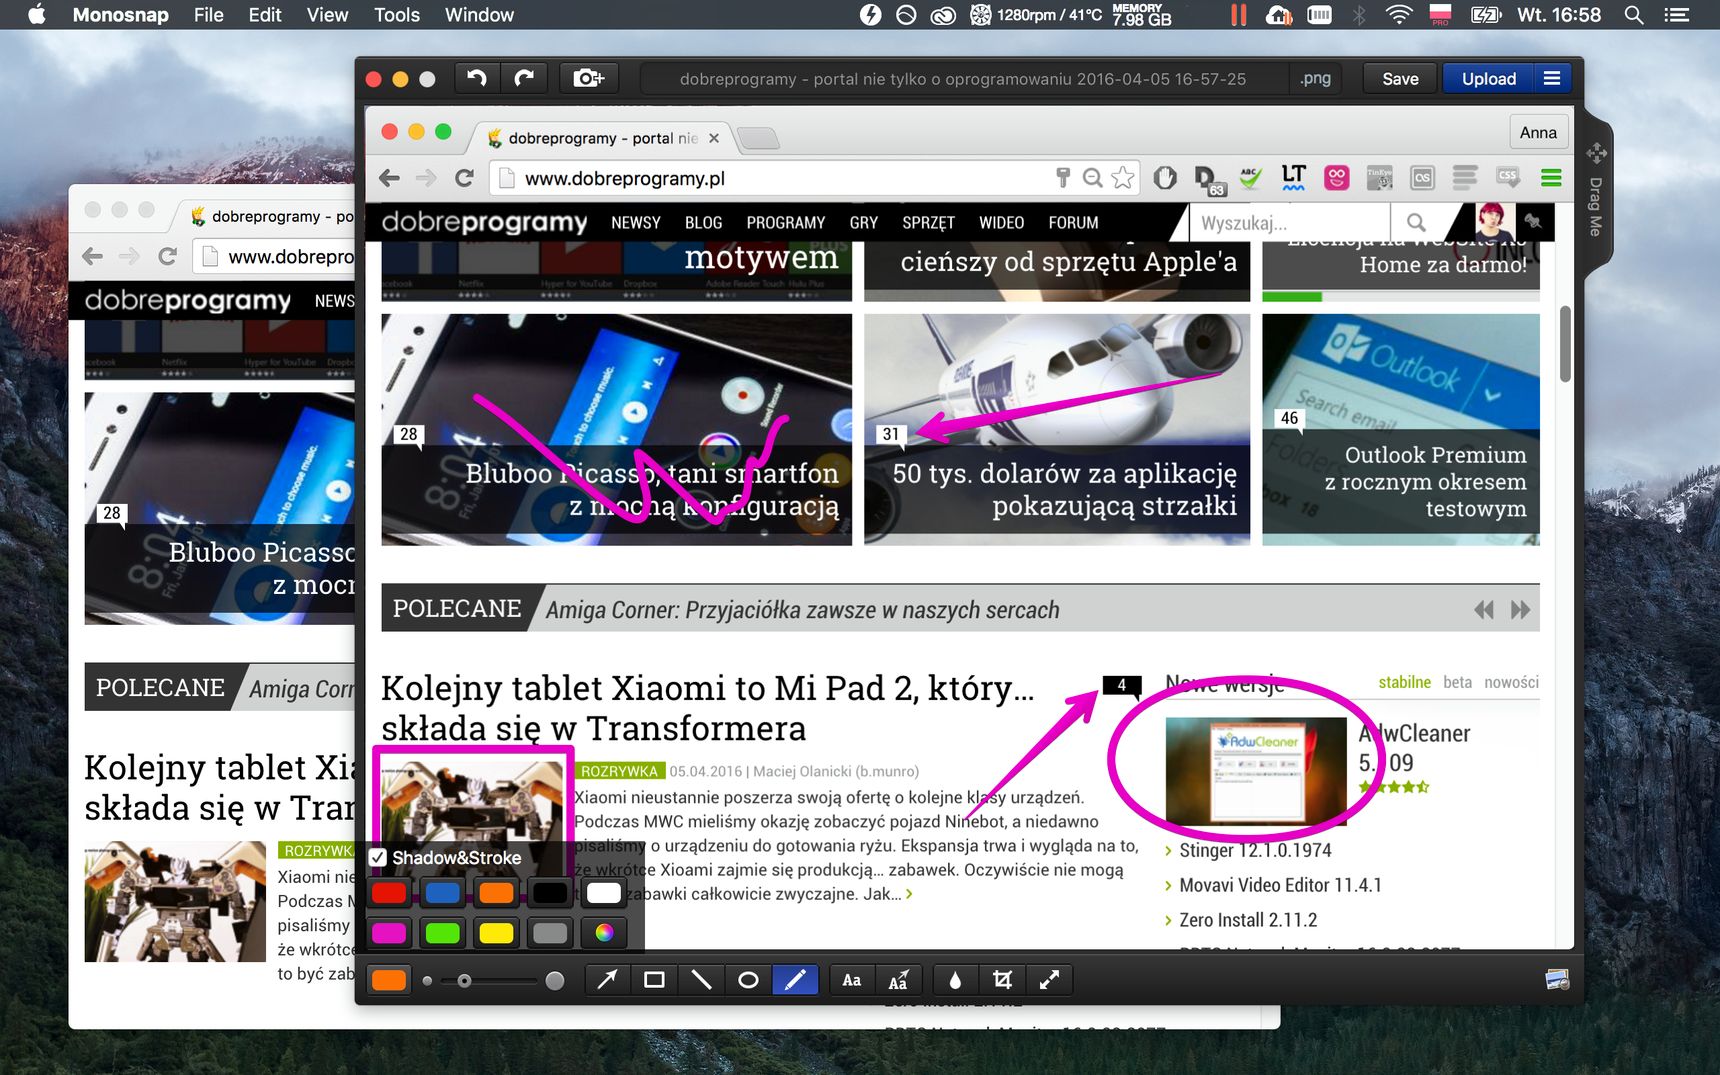Image resolution: width=1720 pixels, height=1075 pixels.
Task: Click the orange pause bars menu bar icon
Action: pyautogui.click(x=1239, y=15)
